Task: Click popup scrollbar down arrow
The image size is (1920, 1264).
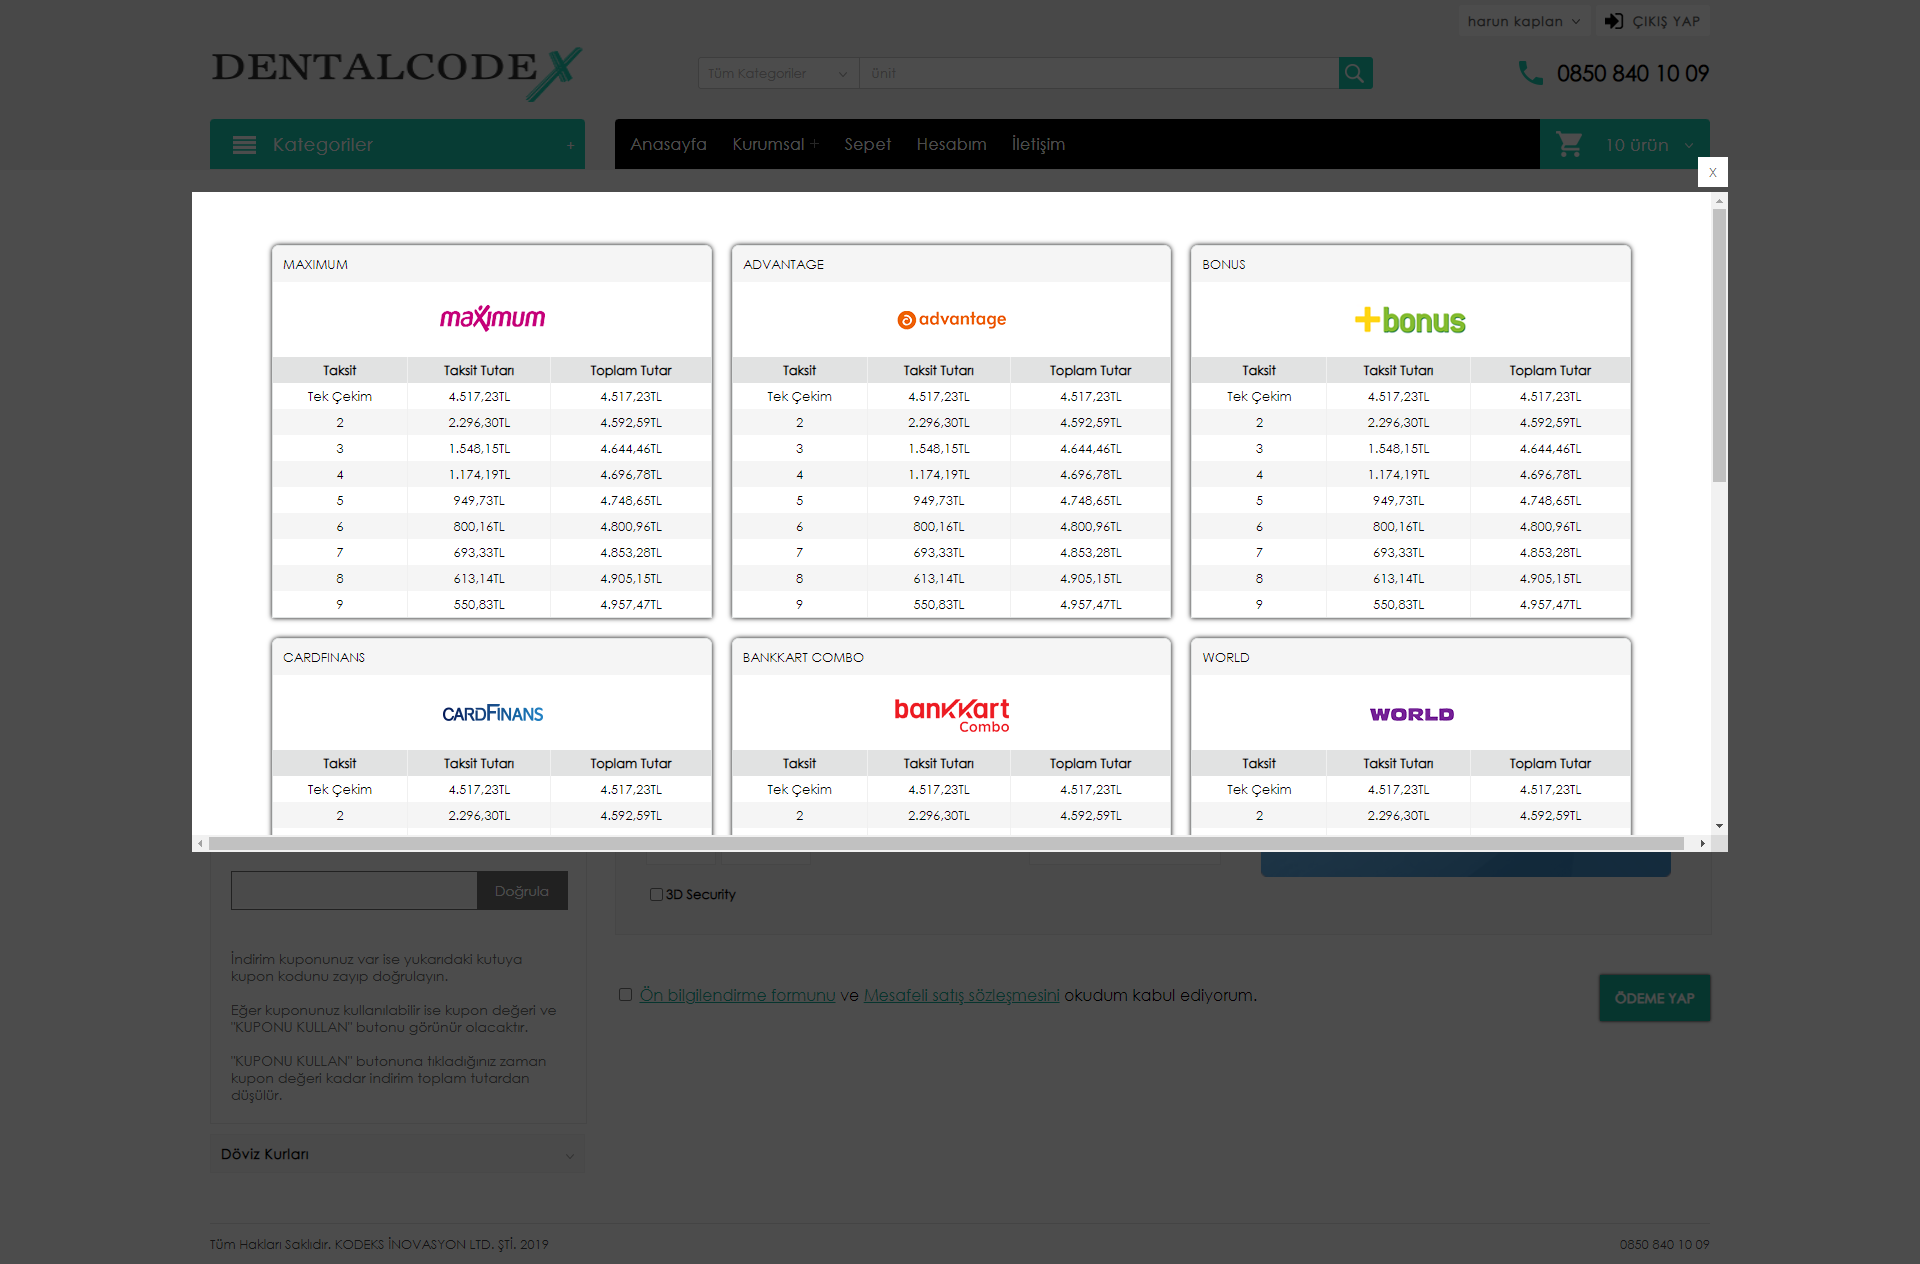Action: (1719, 826)
